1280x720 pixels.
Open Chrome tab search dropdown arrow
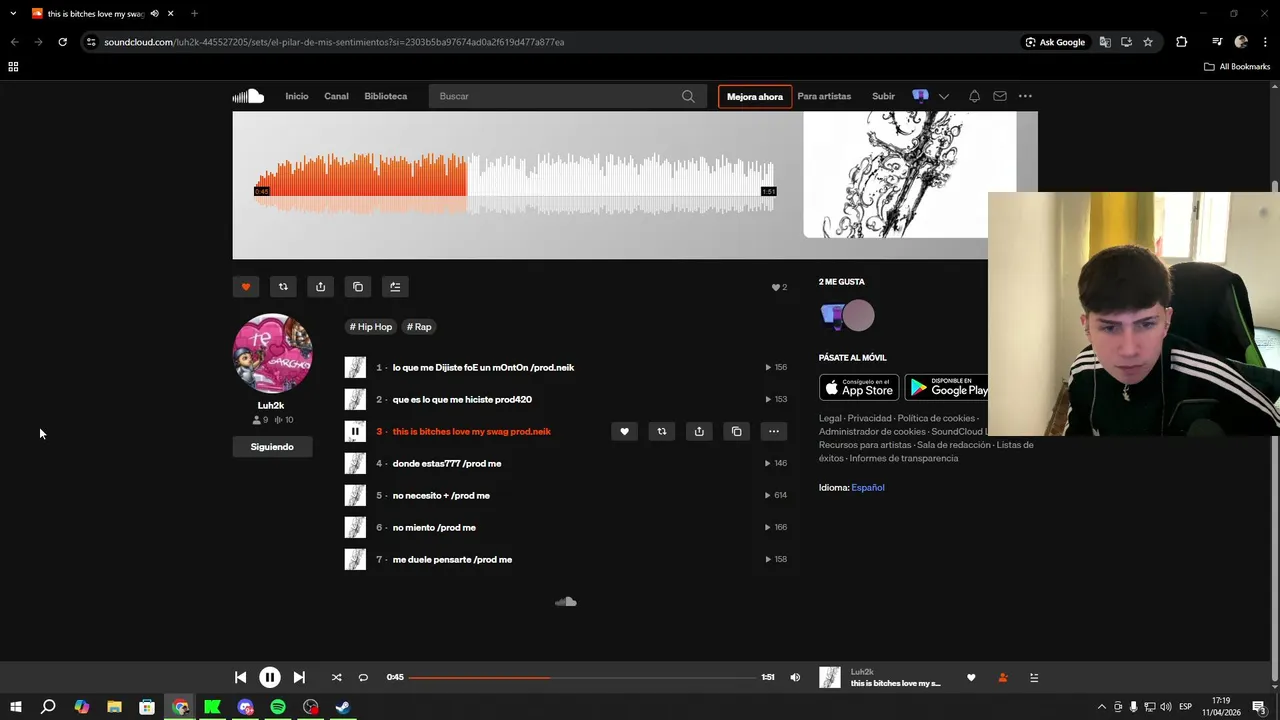click(x=13, y=13)
